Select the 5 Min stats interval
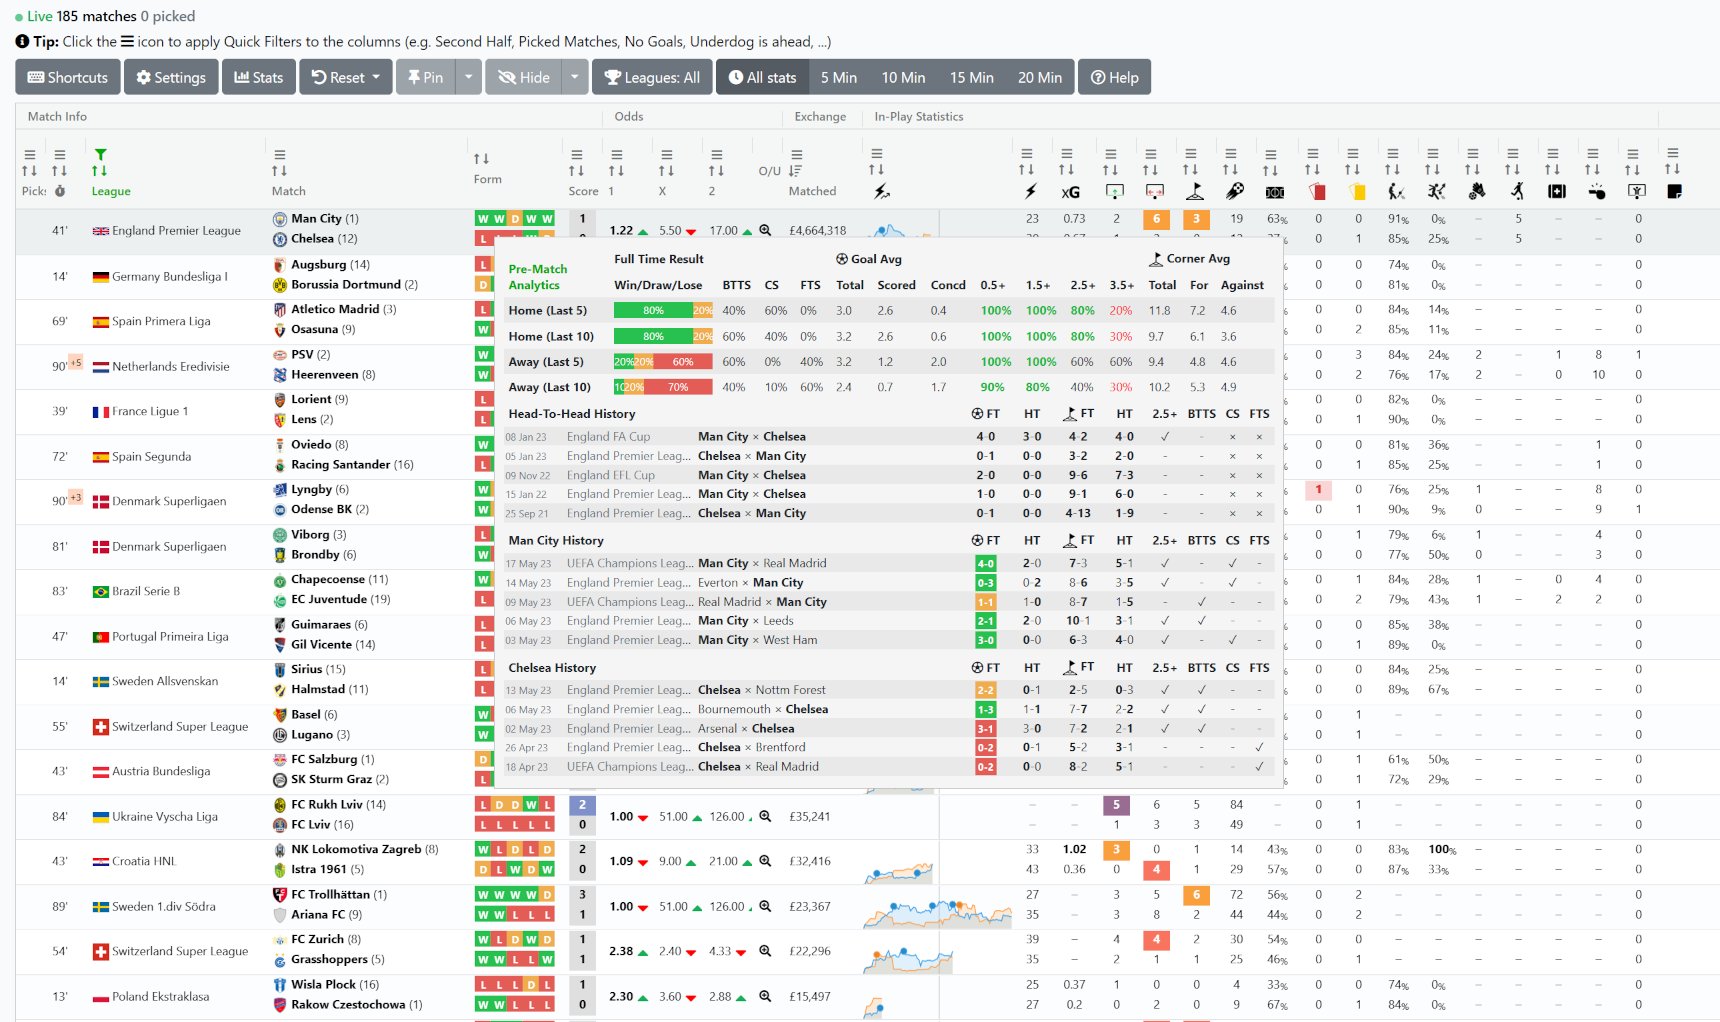This screenshot has width=1720, height=1022. 839,77
